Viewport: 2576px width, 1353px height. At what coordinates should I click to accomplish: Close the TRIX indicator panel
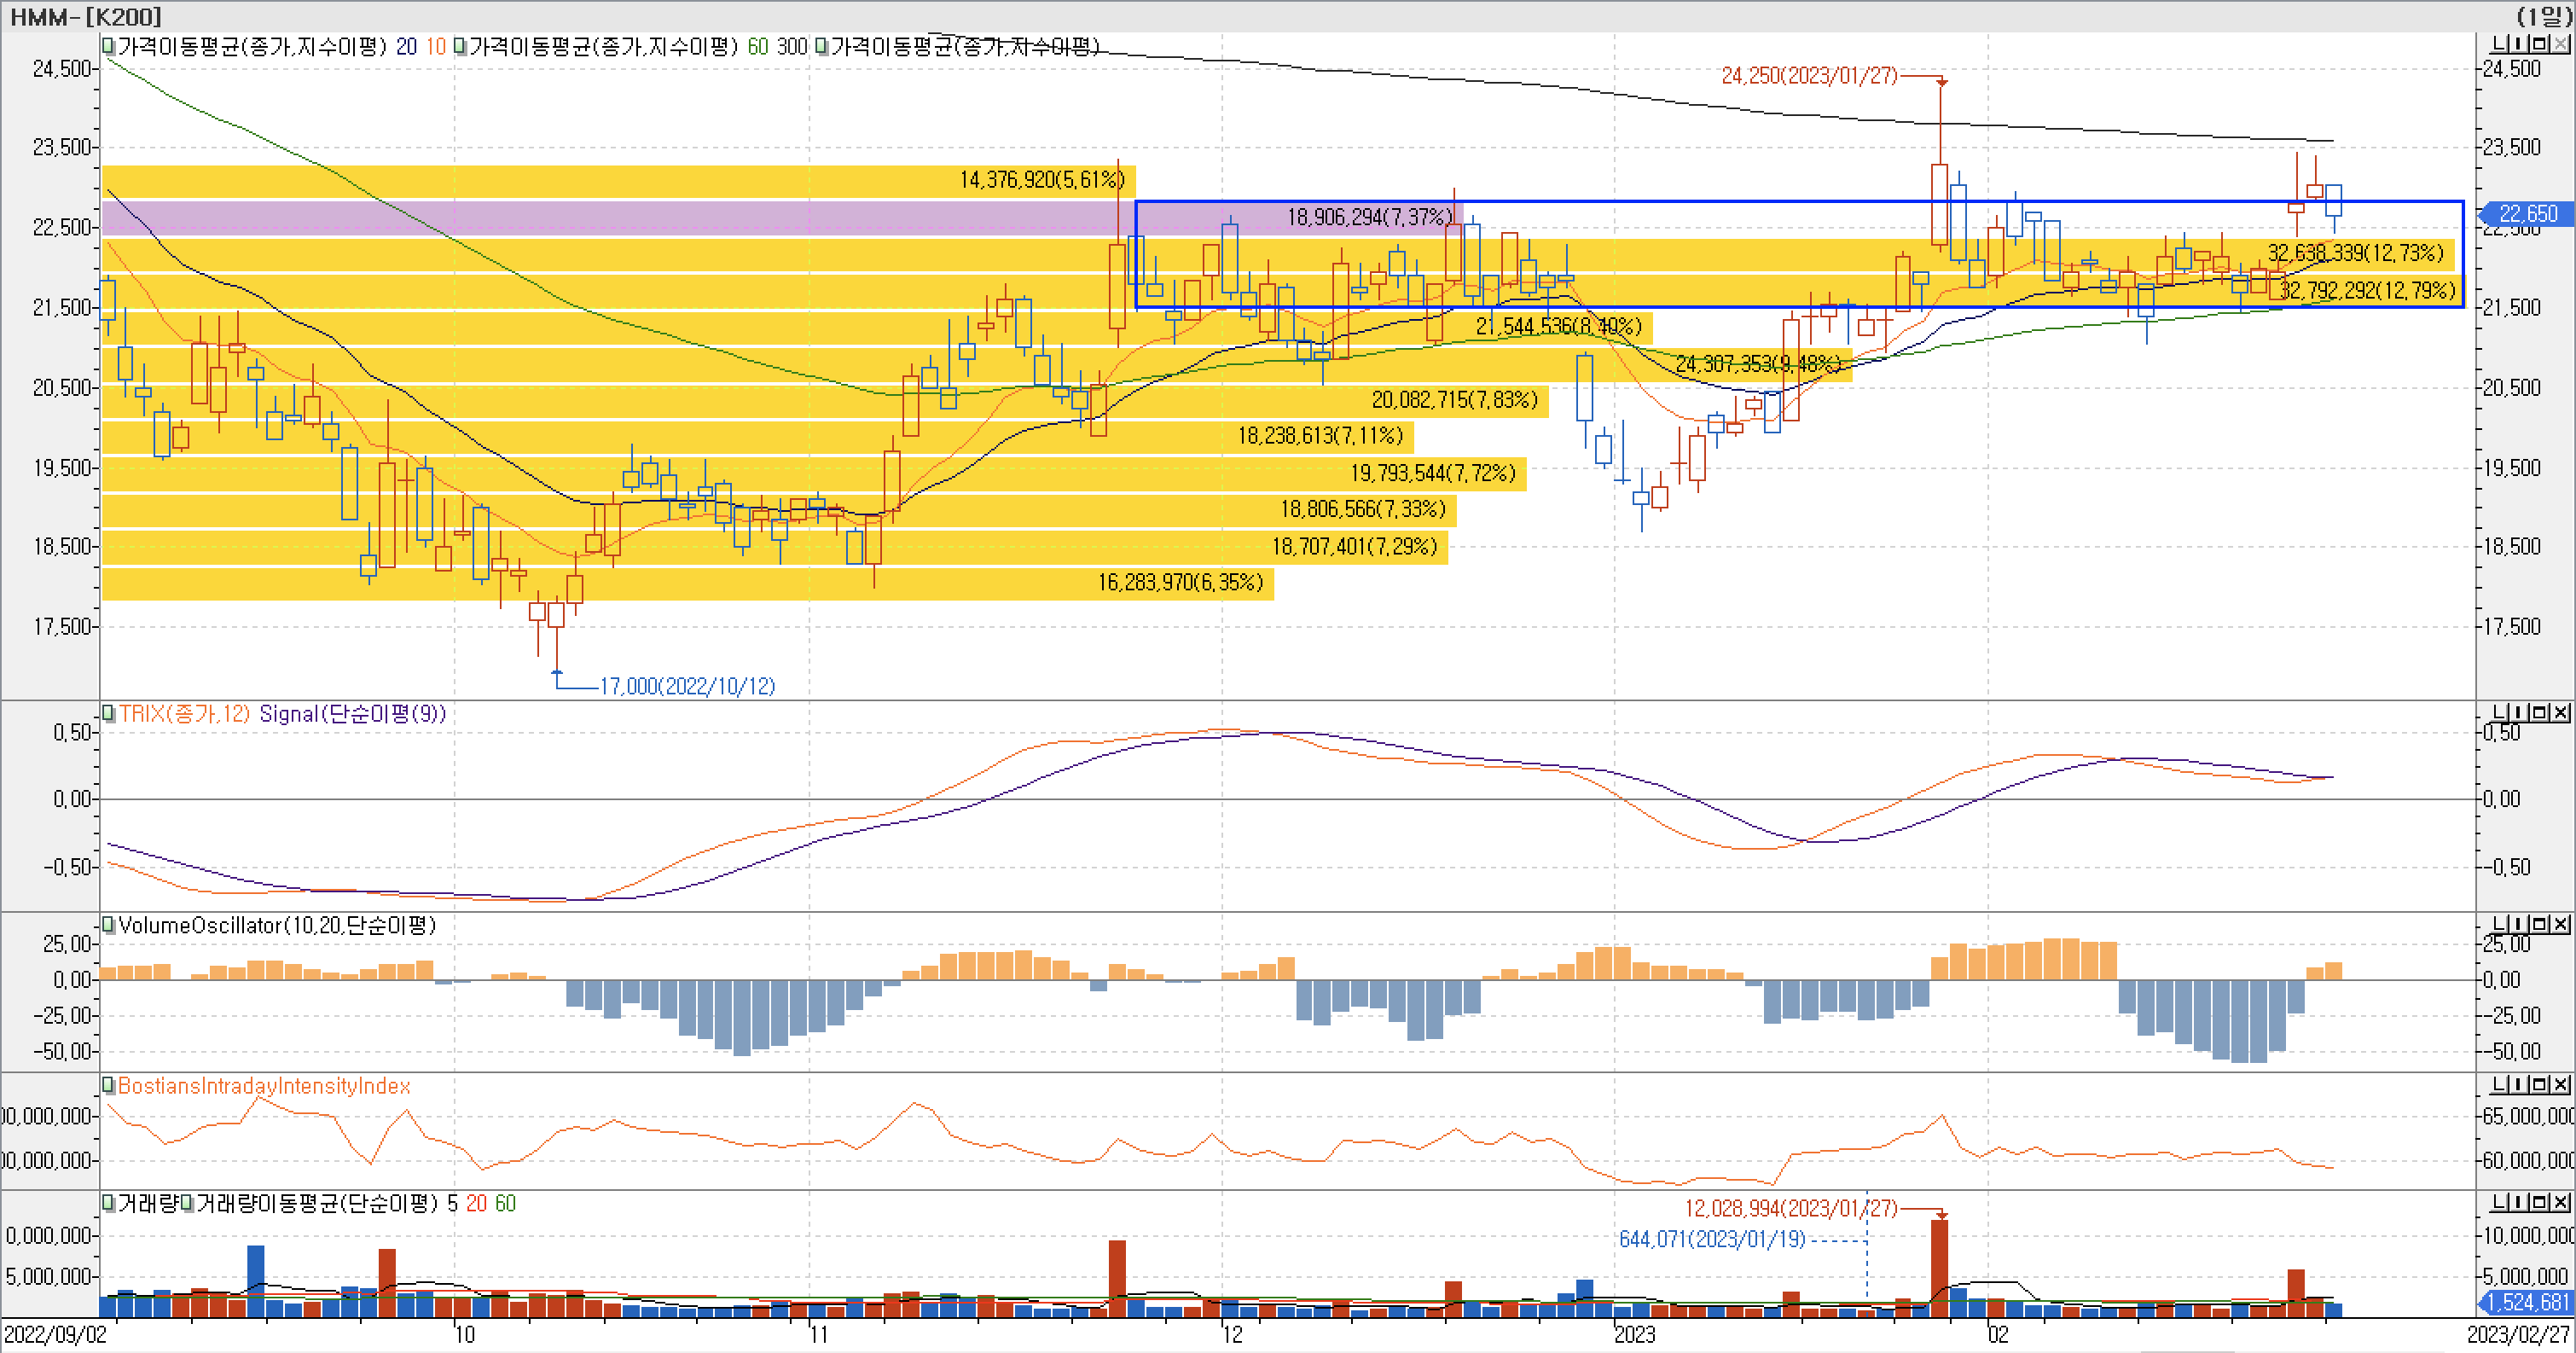pyautogui.click(x=2560, y=712)
